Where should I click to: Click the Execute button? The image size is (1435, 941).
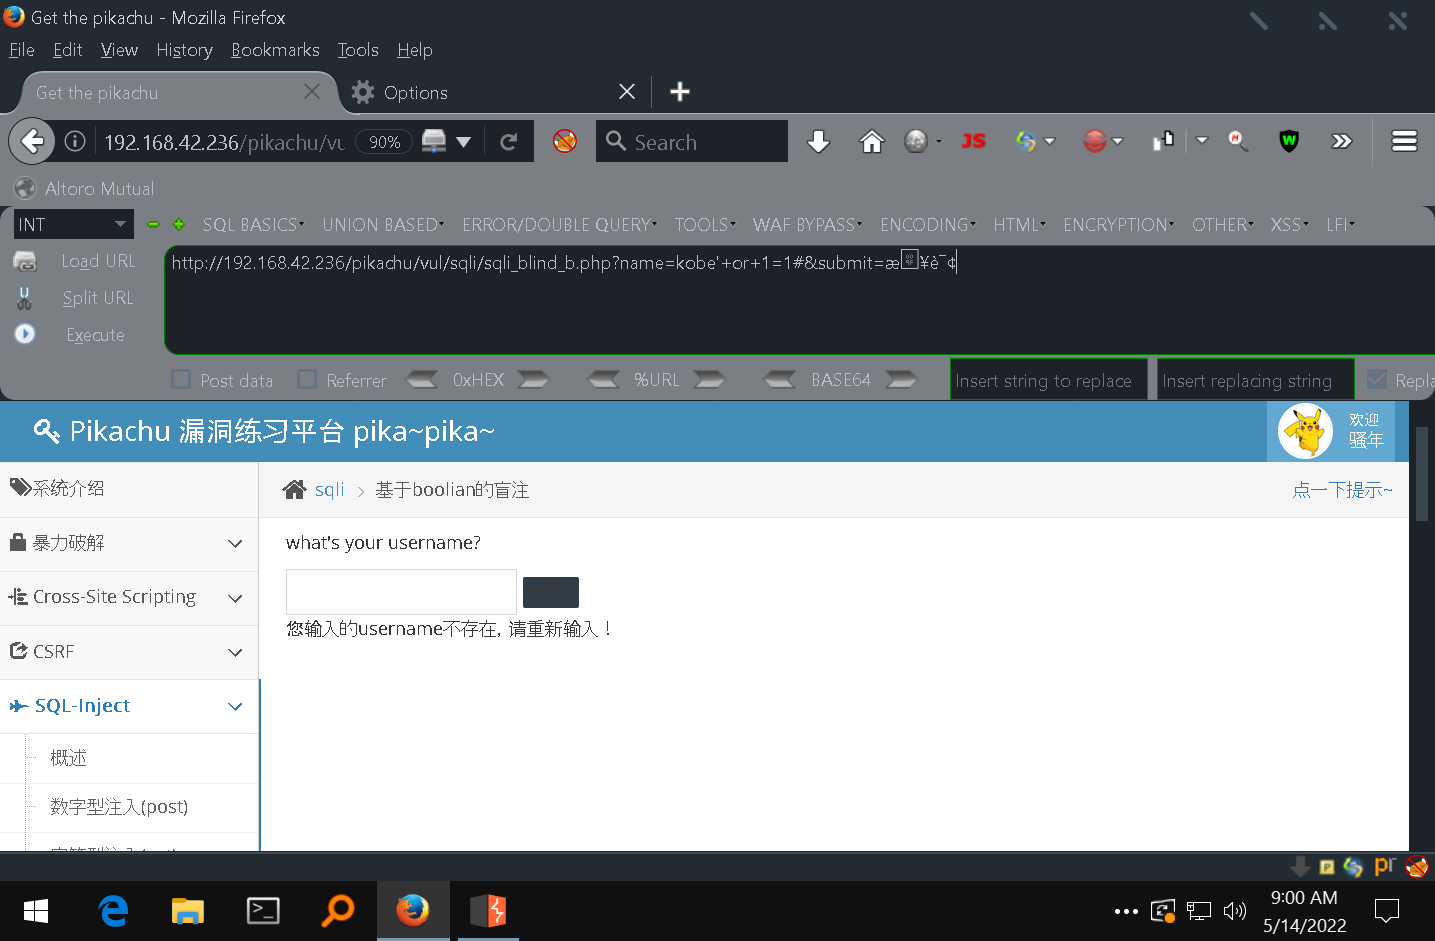click(95, 335)
